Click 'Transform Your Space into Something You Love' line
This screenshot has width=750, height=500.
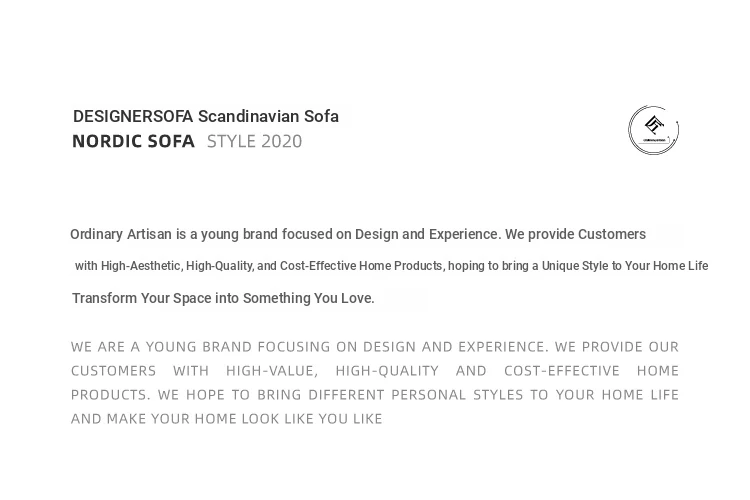pyautogui.click(x=223, y=298)
